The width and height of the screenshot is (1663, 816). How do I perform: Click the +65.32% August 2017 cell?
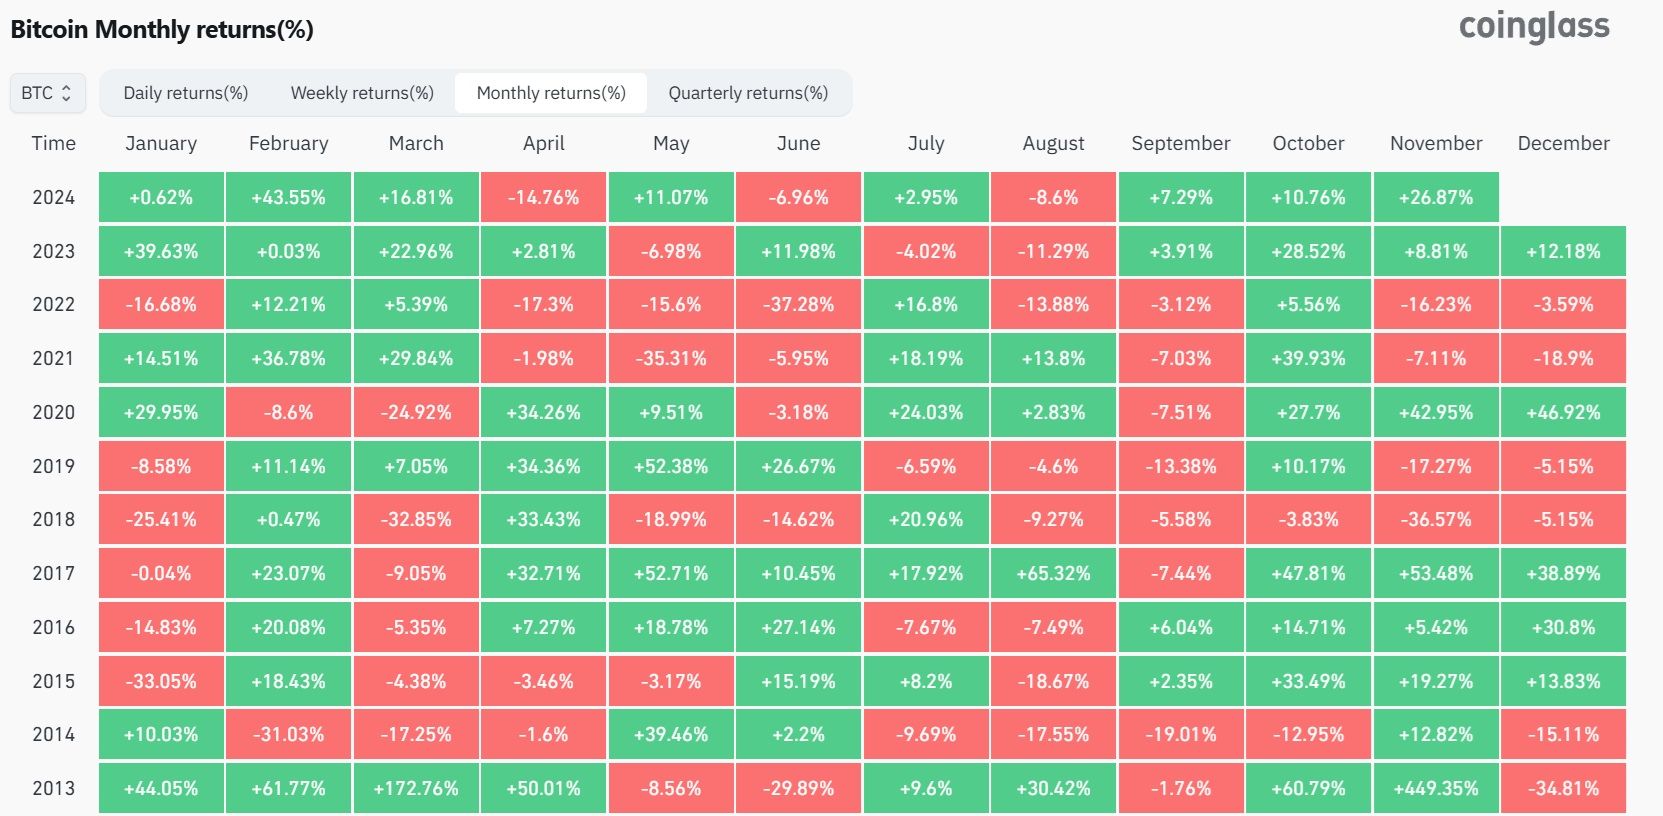point(1053,573)
